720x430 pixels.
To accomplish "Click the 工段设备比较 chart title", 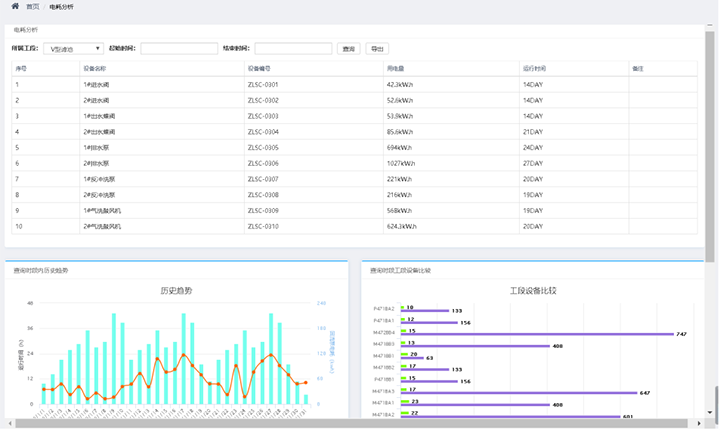I will coord(532,291).
